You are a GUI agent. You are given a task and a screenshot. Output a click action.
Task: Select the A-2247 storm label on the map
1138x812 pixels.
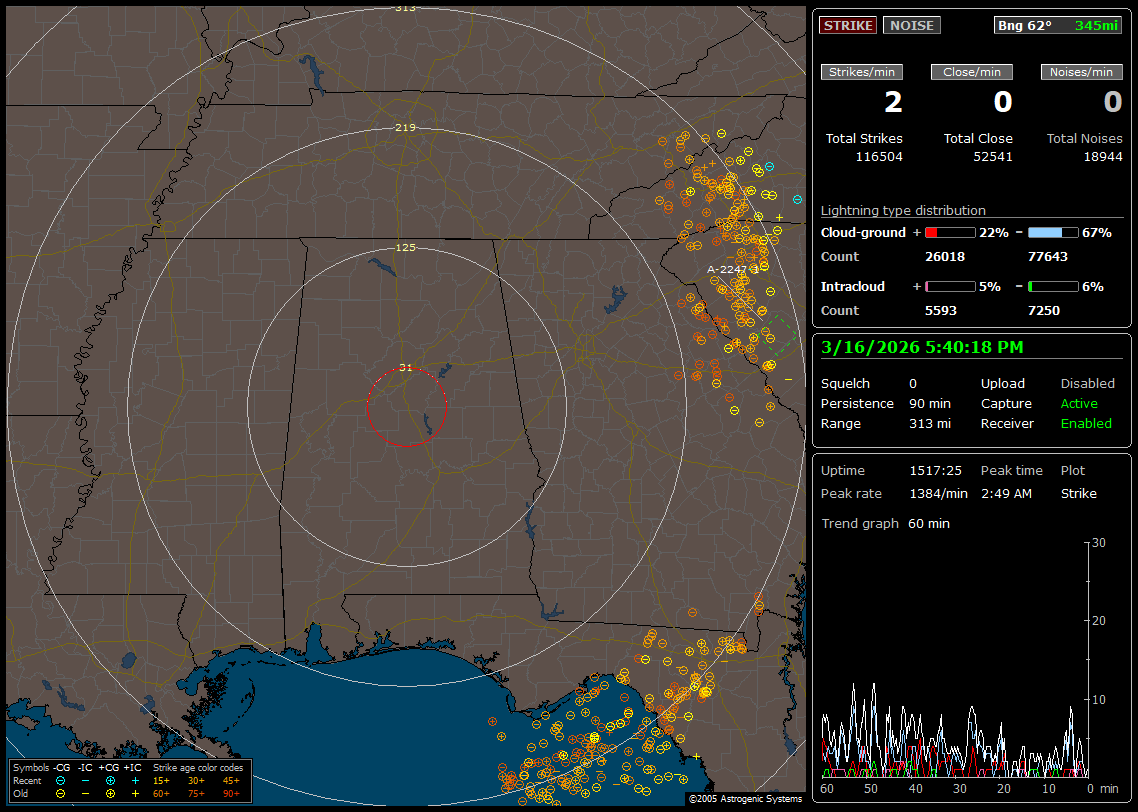(728, 269)
